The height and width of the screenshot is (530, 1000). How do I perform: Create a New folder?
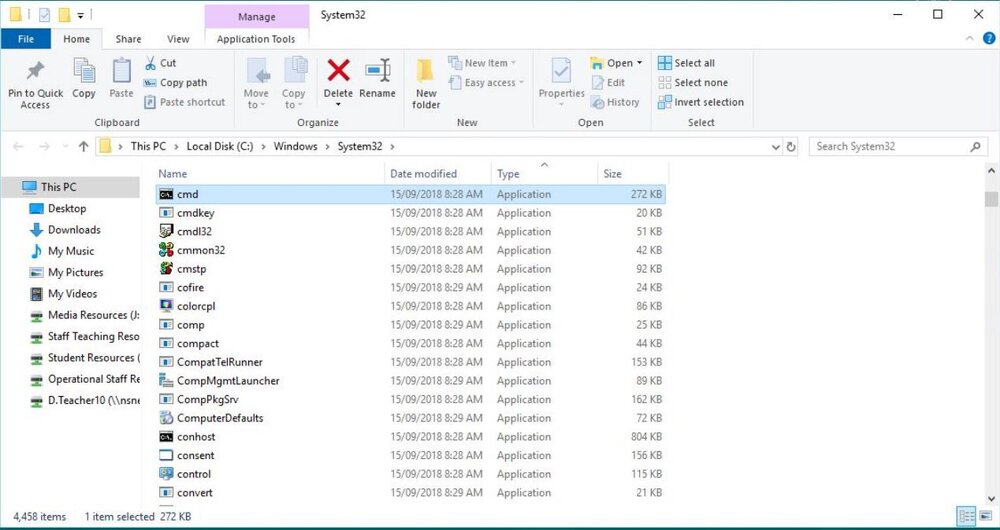(x=425, y=84)
